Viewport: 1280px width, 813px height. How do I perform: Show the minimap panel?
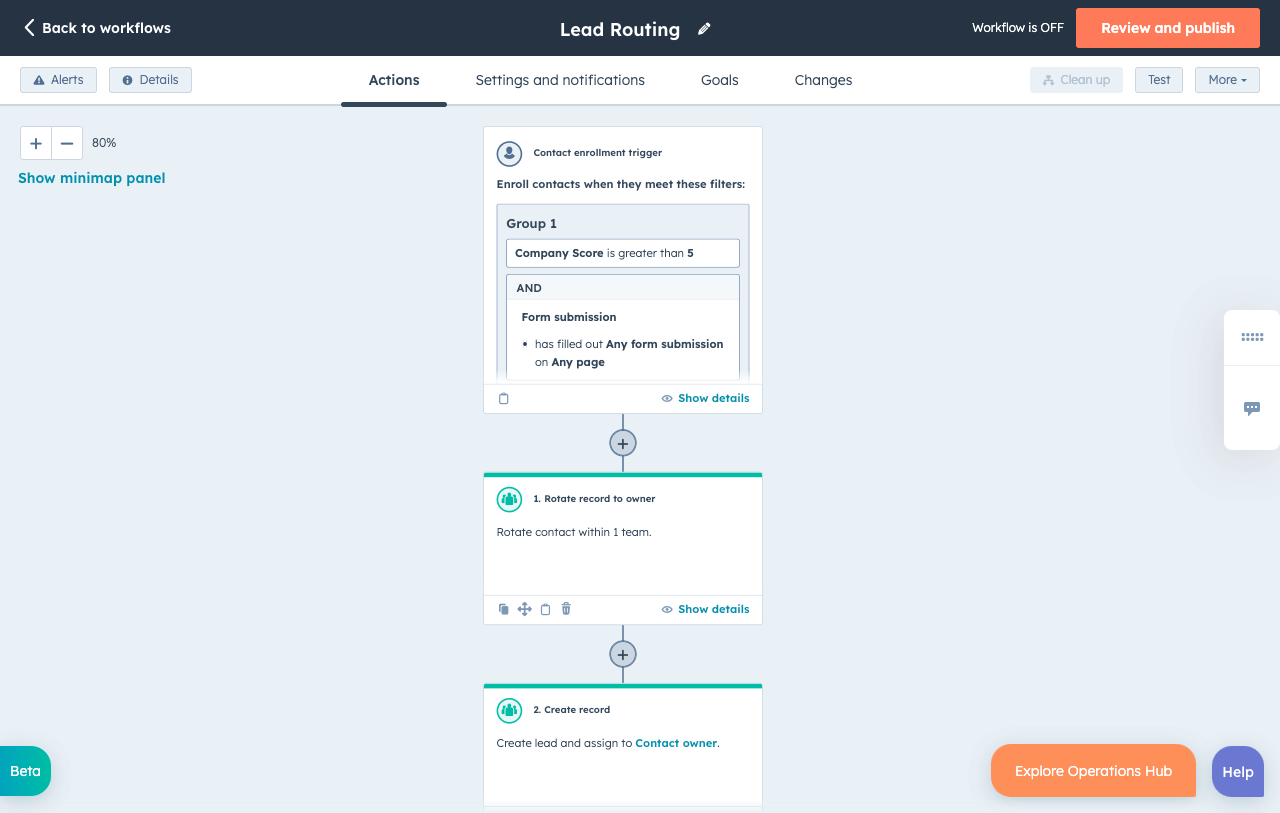(x=91, y=177)
